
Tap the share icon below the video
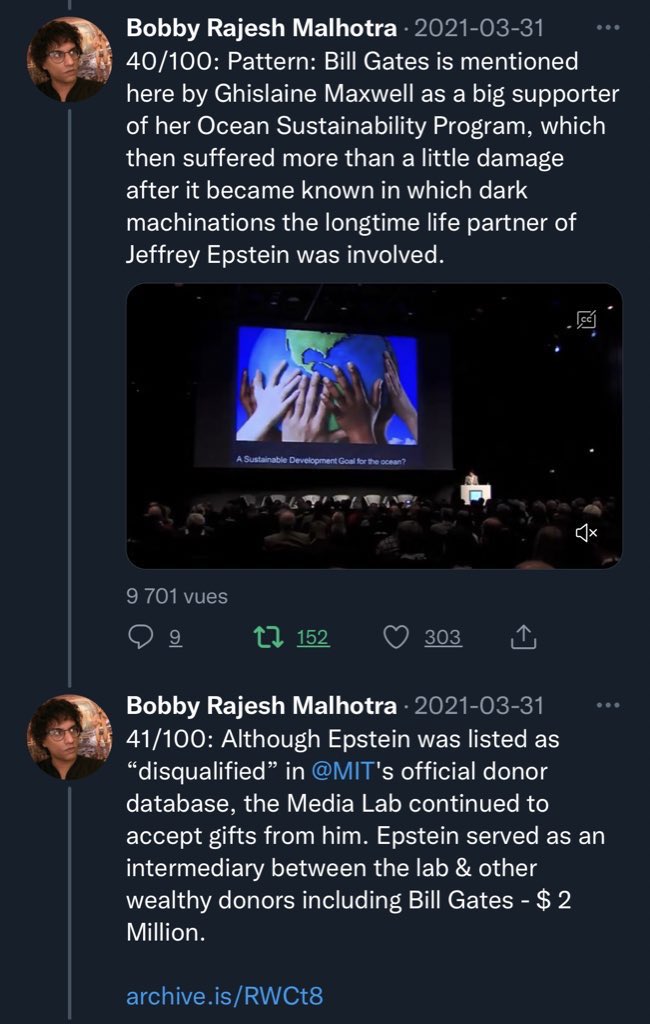point(524,636)
